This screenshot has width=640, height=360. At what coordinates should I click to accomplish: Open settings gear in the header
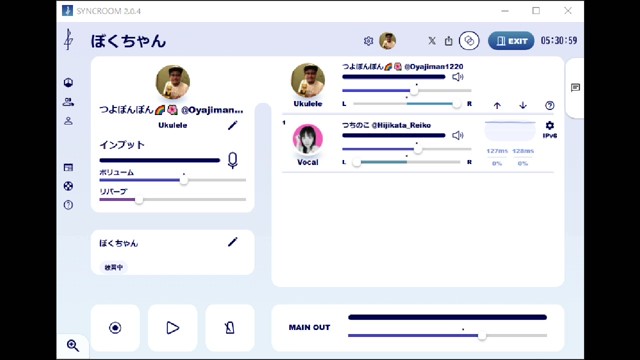pyautogui.click(x=368, y=41)
